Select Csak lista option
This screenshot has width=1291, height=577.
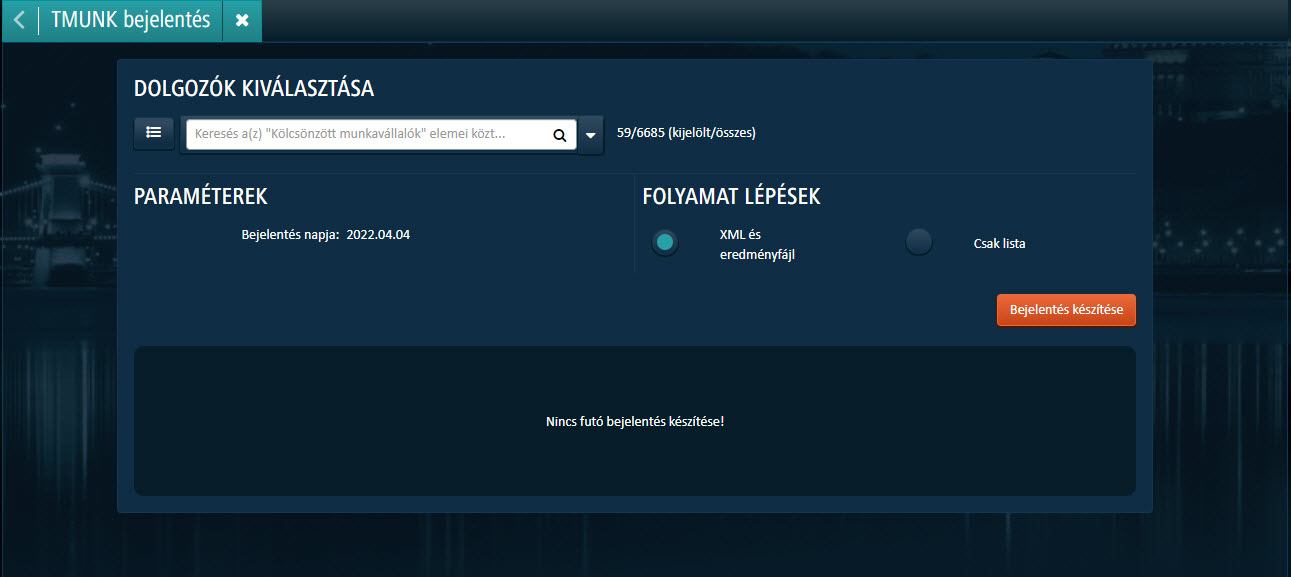(x=919, y=243)
